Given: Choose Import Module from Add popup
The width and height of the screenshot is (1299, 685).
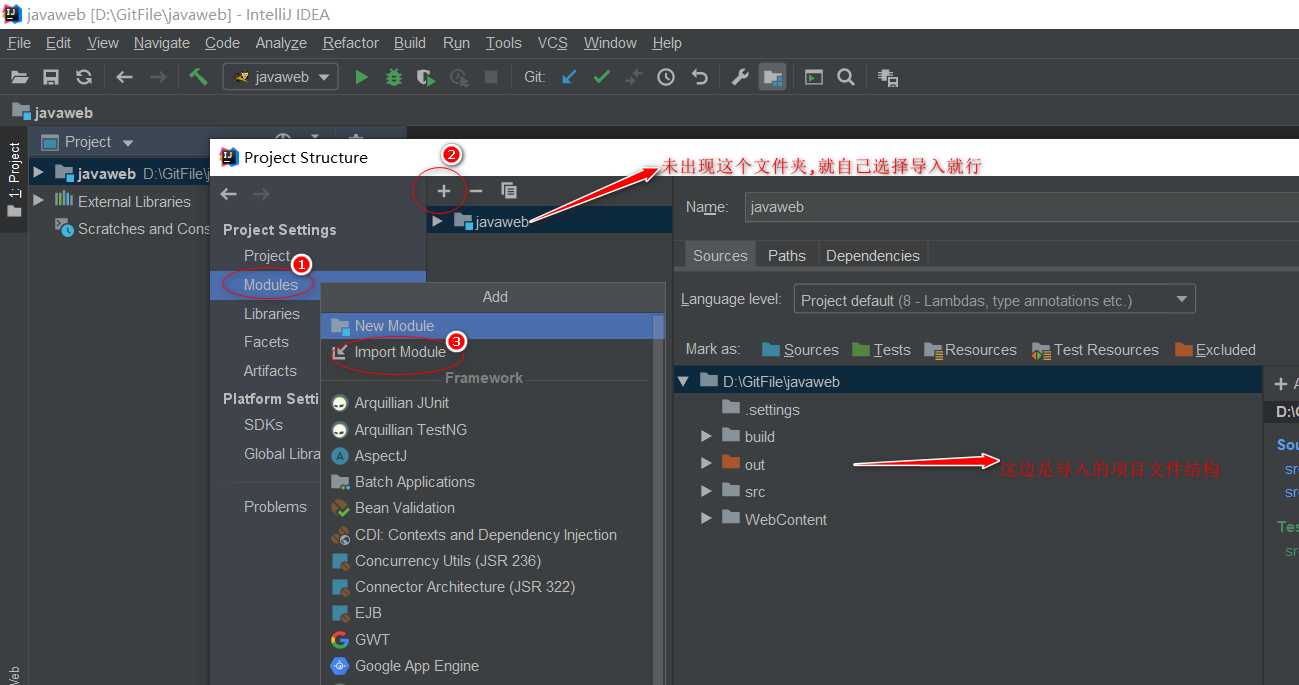Looking at the screenshot, I should 487,352.
